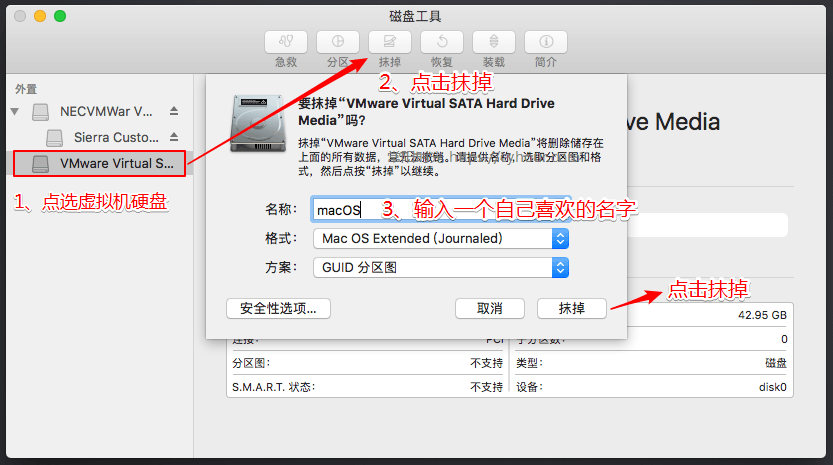Select VMware Virtual S... disk in sidebar
The image size is (833, 465).
coord(100,164)
